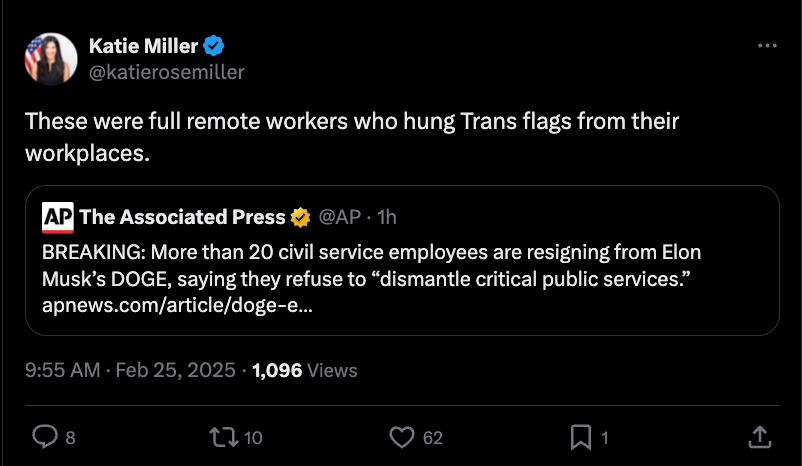Open Katie Miller's profile picture
Screen dimensions: 802x466
click(51, 59)
